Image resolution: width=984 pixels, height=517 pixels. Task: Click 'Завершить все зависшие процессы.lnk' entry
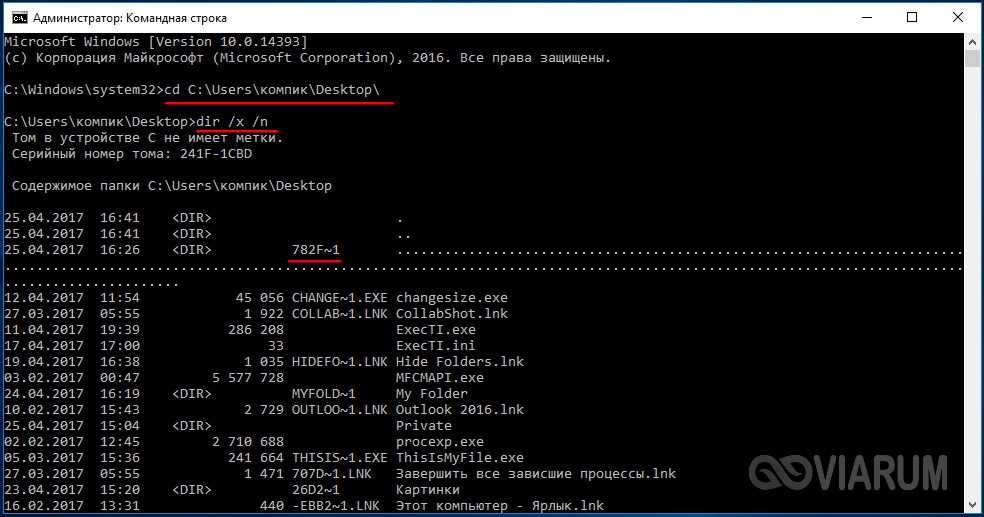pos(536,474)
